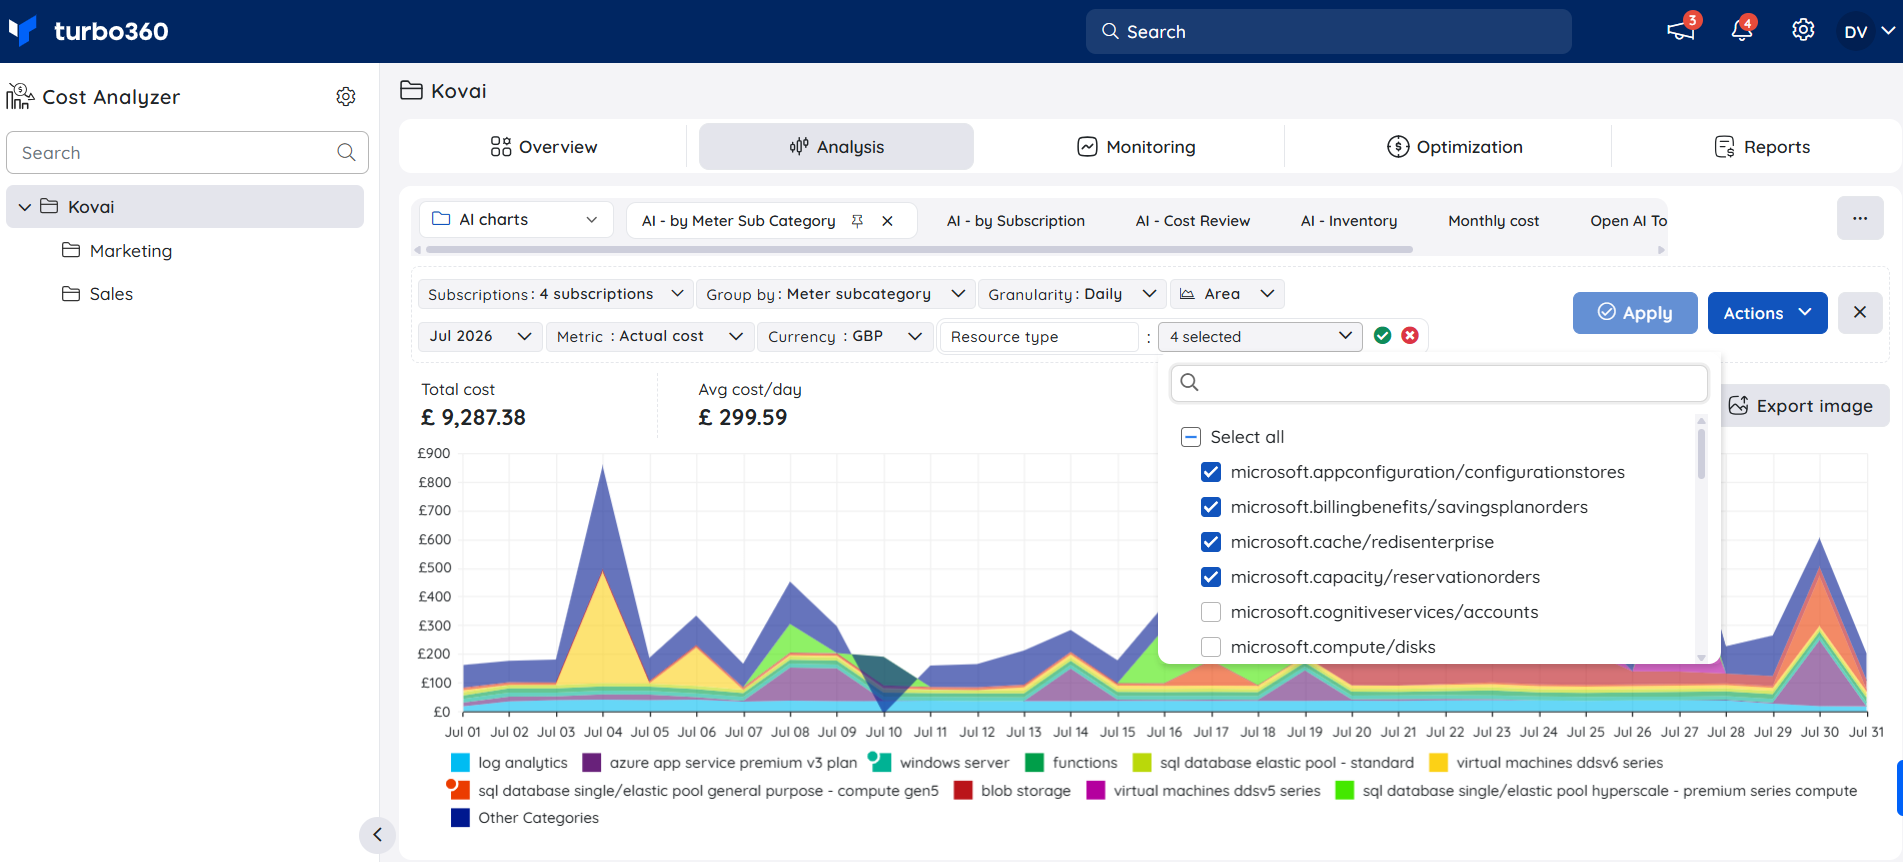Click the Resource type filter field
The width and height of the screenshot is (1903, 862).
(1039, 336)
